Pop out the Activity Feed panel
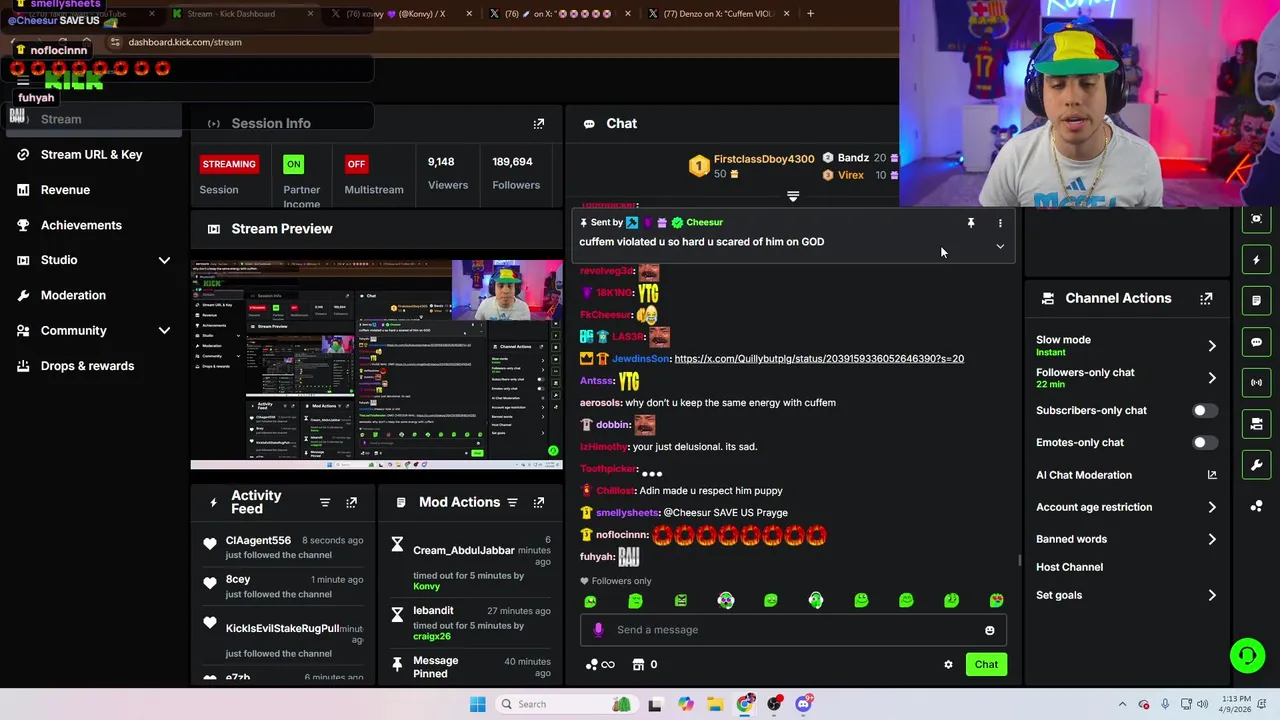The image size is (1280, 720). pos(351,502)
